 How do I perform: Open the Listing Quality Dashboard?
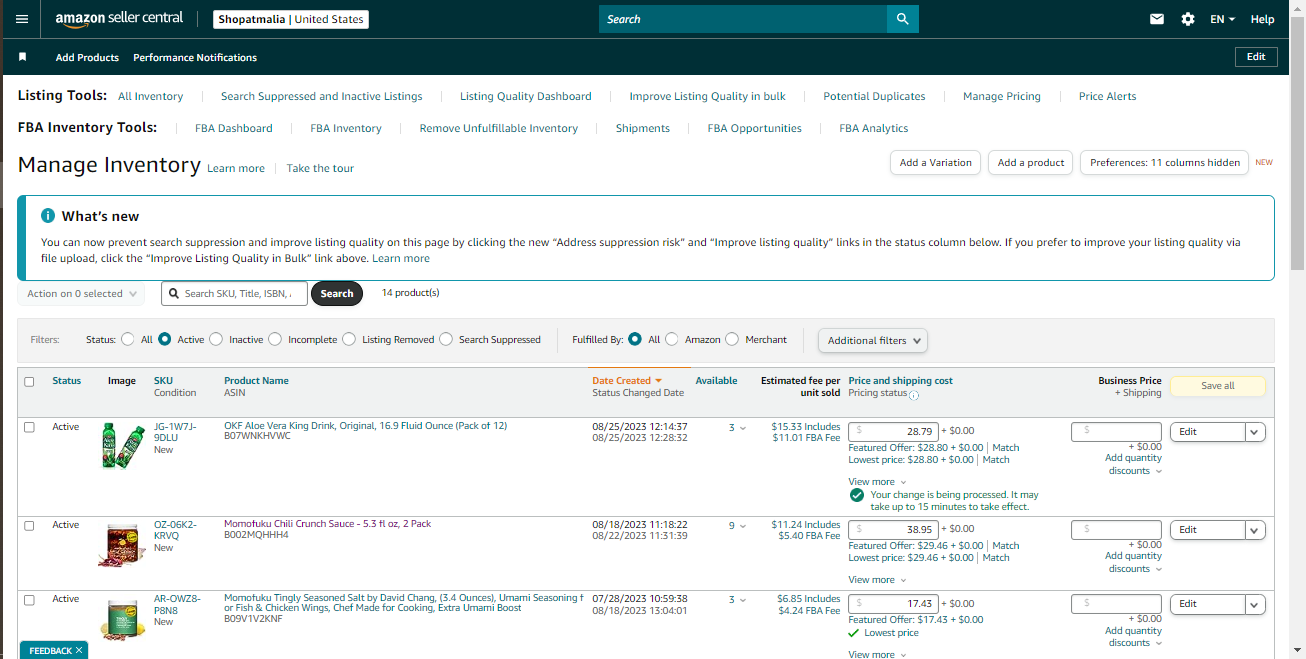point(526,96)
